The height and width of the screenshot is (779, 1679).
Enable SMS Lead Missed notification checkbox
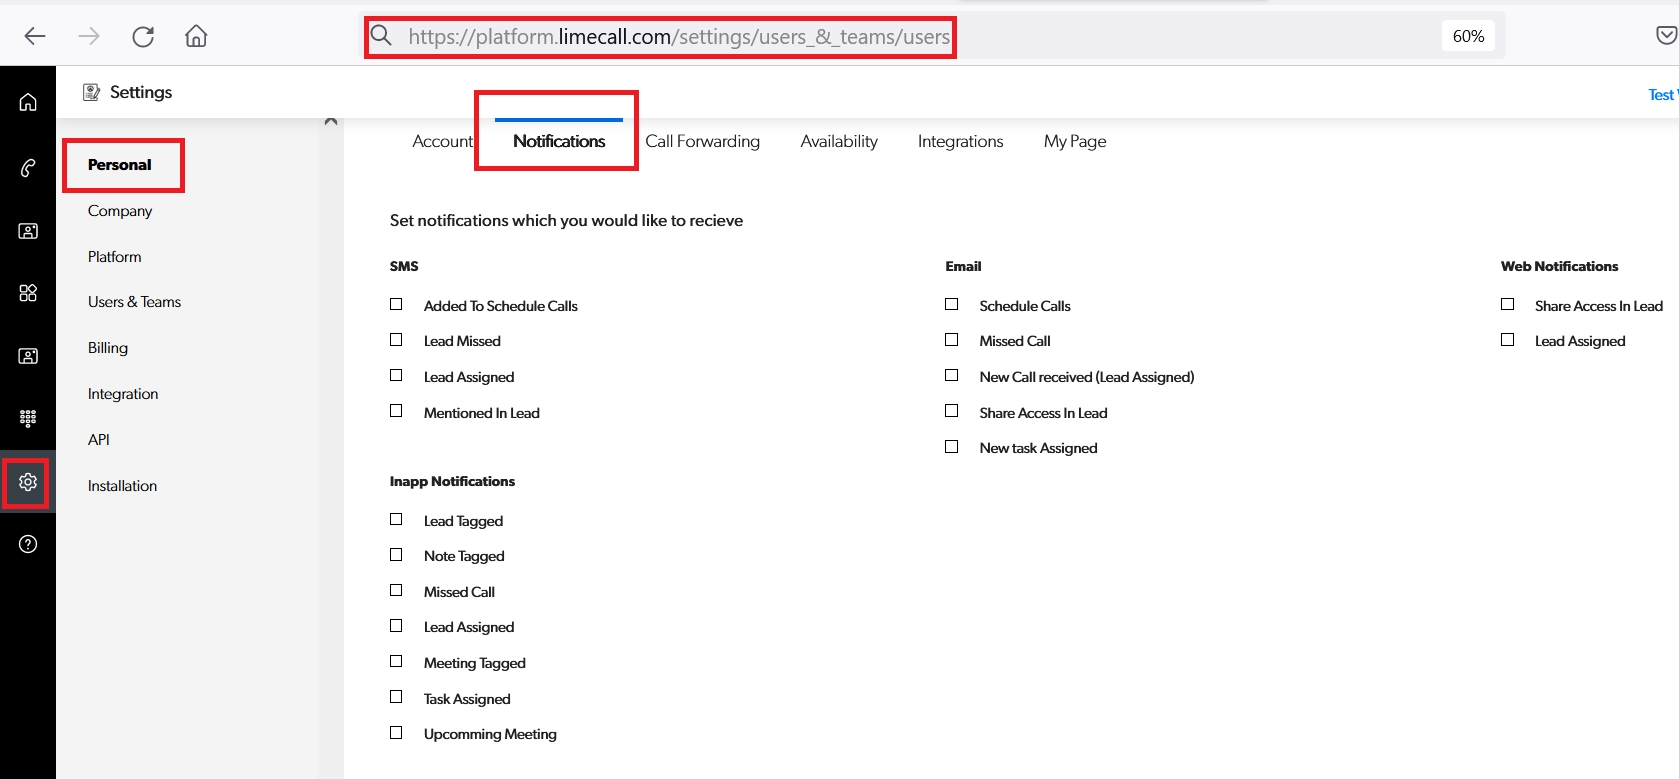click(x=396, y=340)
